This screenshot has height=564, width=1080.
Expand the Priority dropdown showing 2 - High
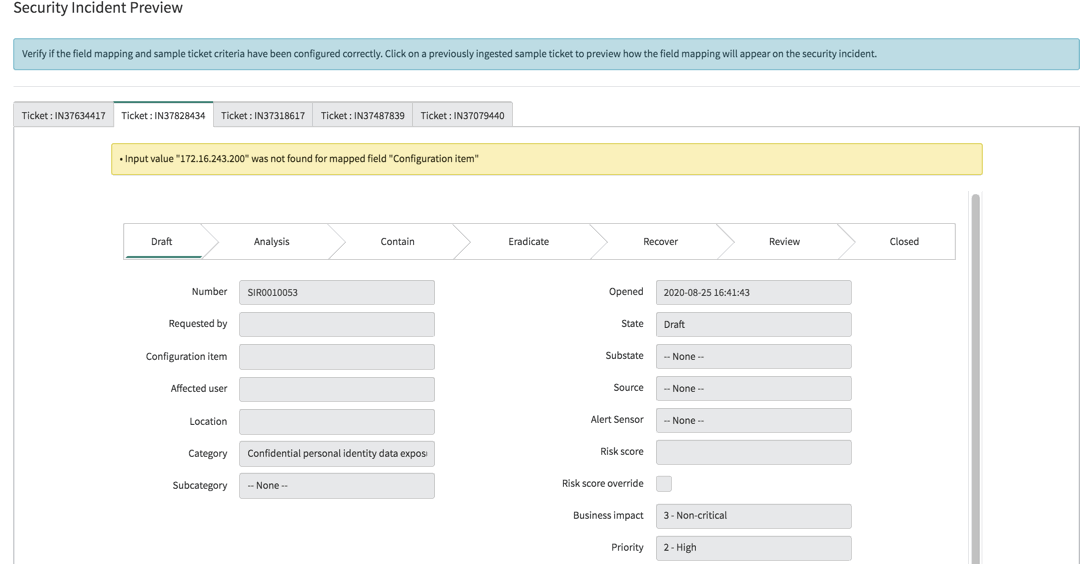click(x=754, y=547)
